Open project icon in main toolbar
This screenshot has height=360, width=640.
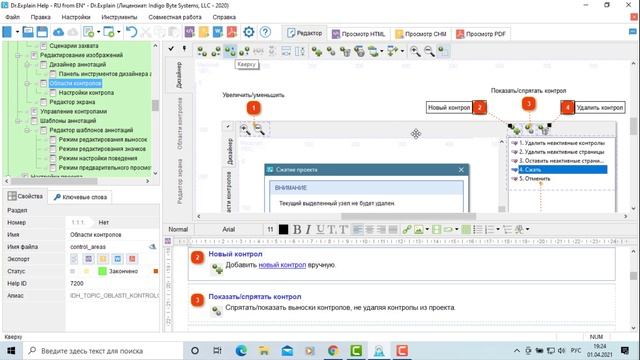point(28,32)
